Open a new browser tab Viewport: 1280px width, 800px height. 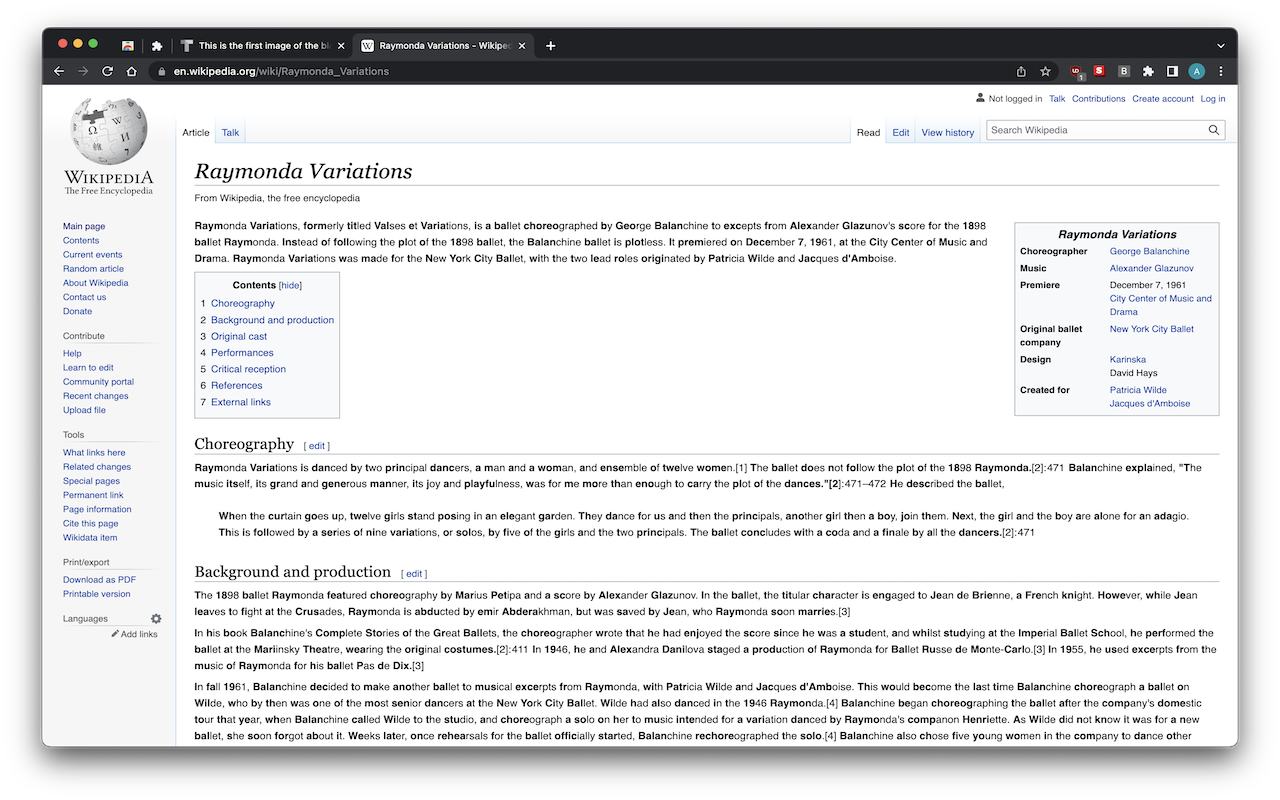coord(550,45)
